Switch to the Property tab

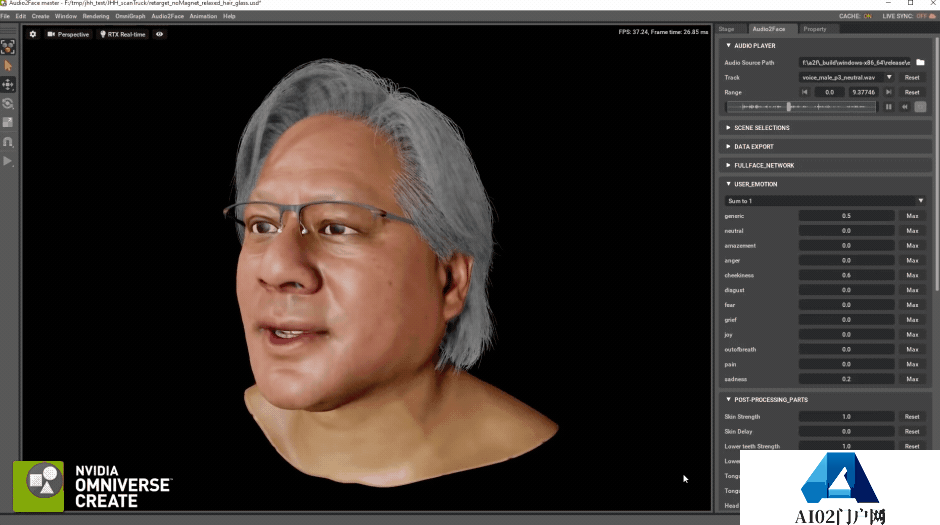[814, 29]
